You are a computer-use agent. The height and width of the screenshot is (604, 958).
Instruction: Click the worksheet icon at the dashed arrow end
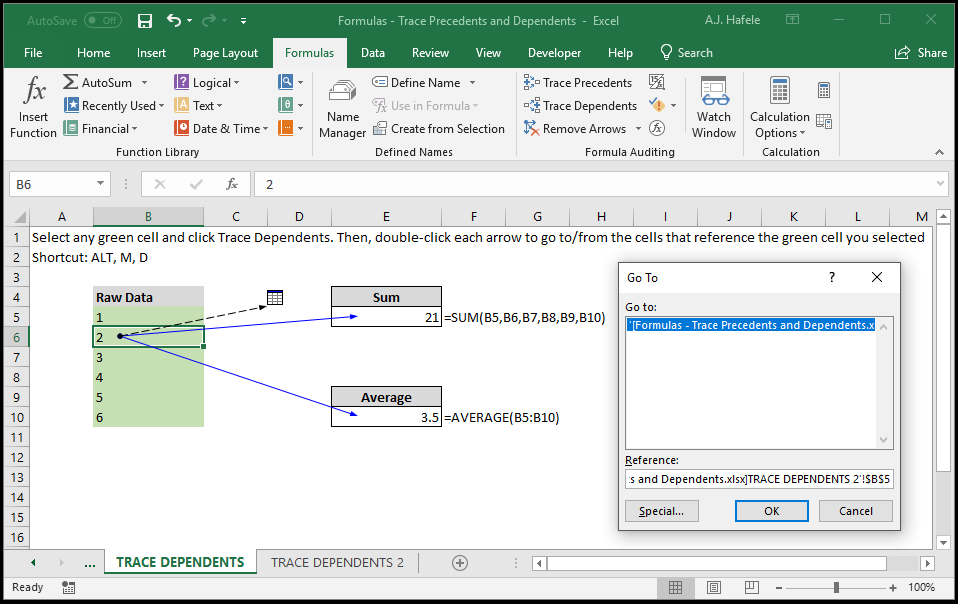[275, 297]
